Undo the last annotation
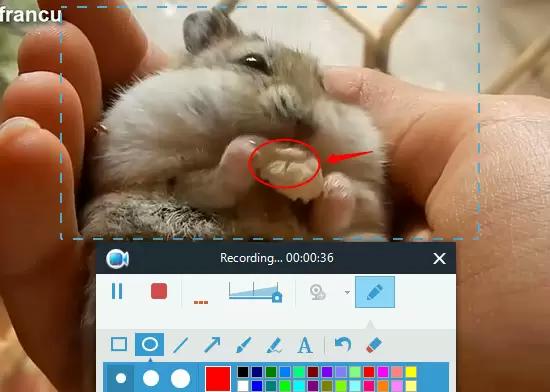 343,344
